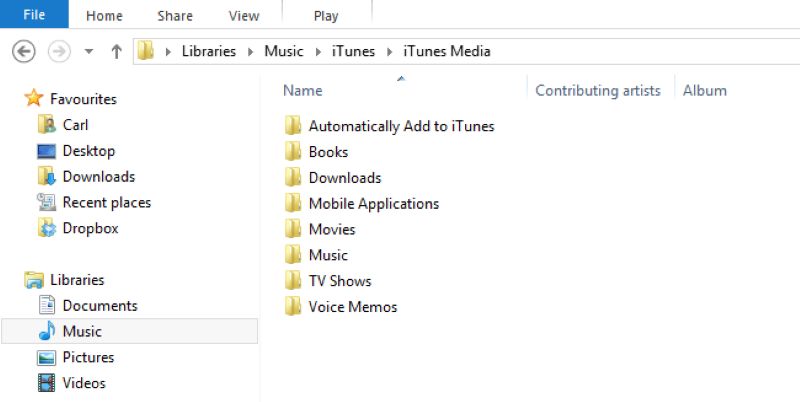The image size is (800, 402).
Task: Sort by the Name column header
Action: [x=303, y=90]
